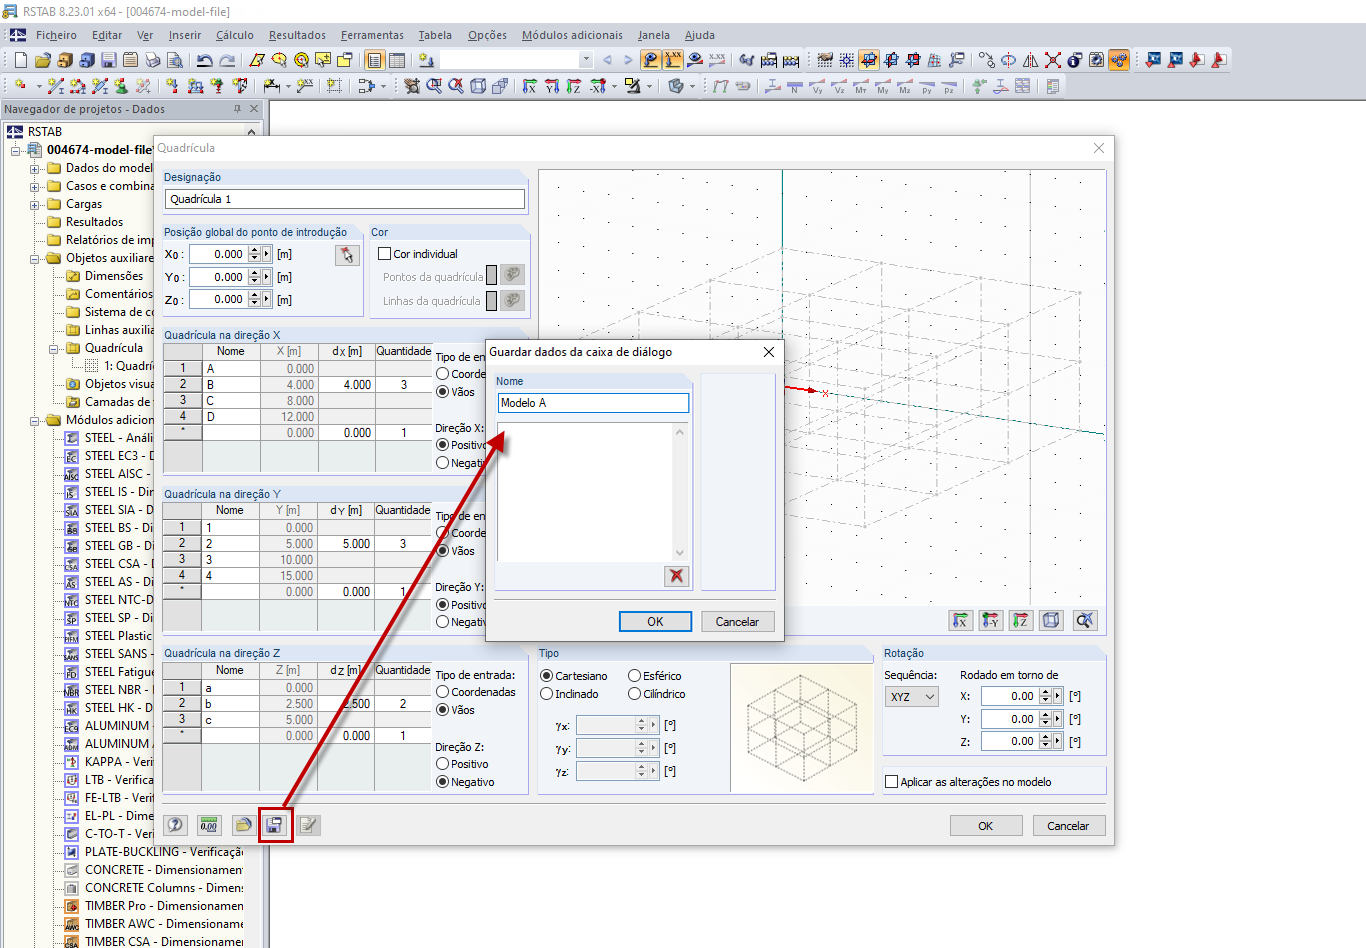Save dialog data with the floppy icon
This screenshot has height=948, width=1366.
274,825
